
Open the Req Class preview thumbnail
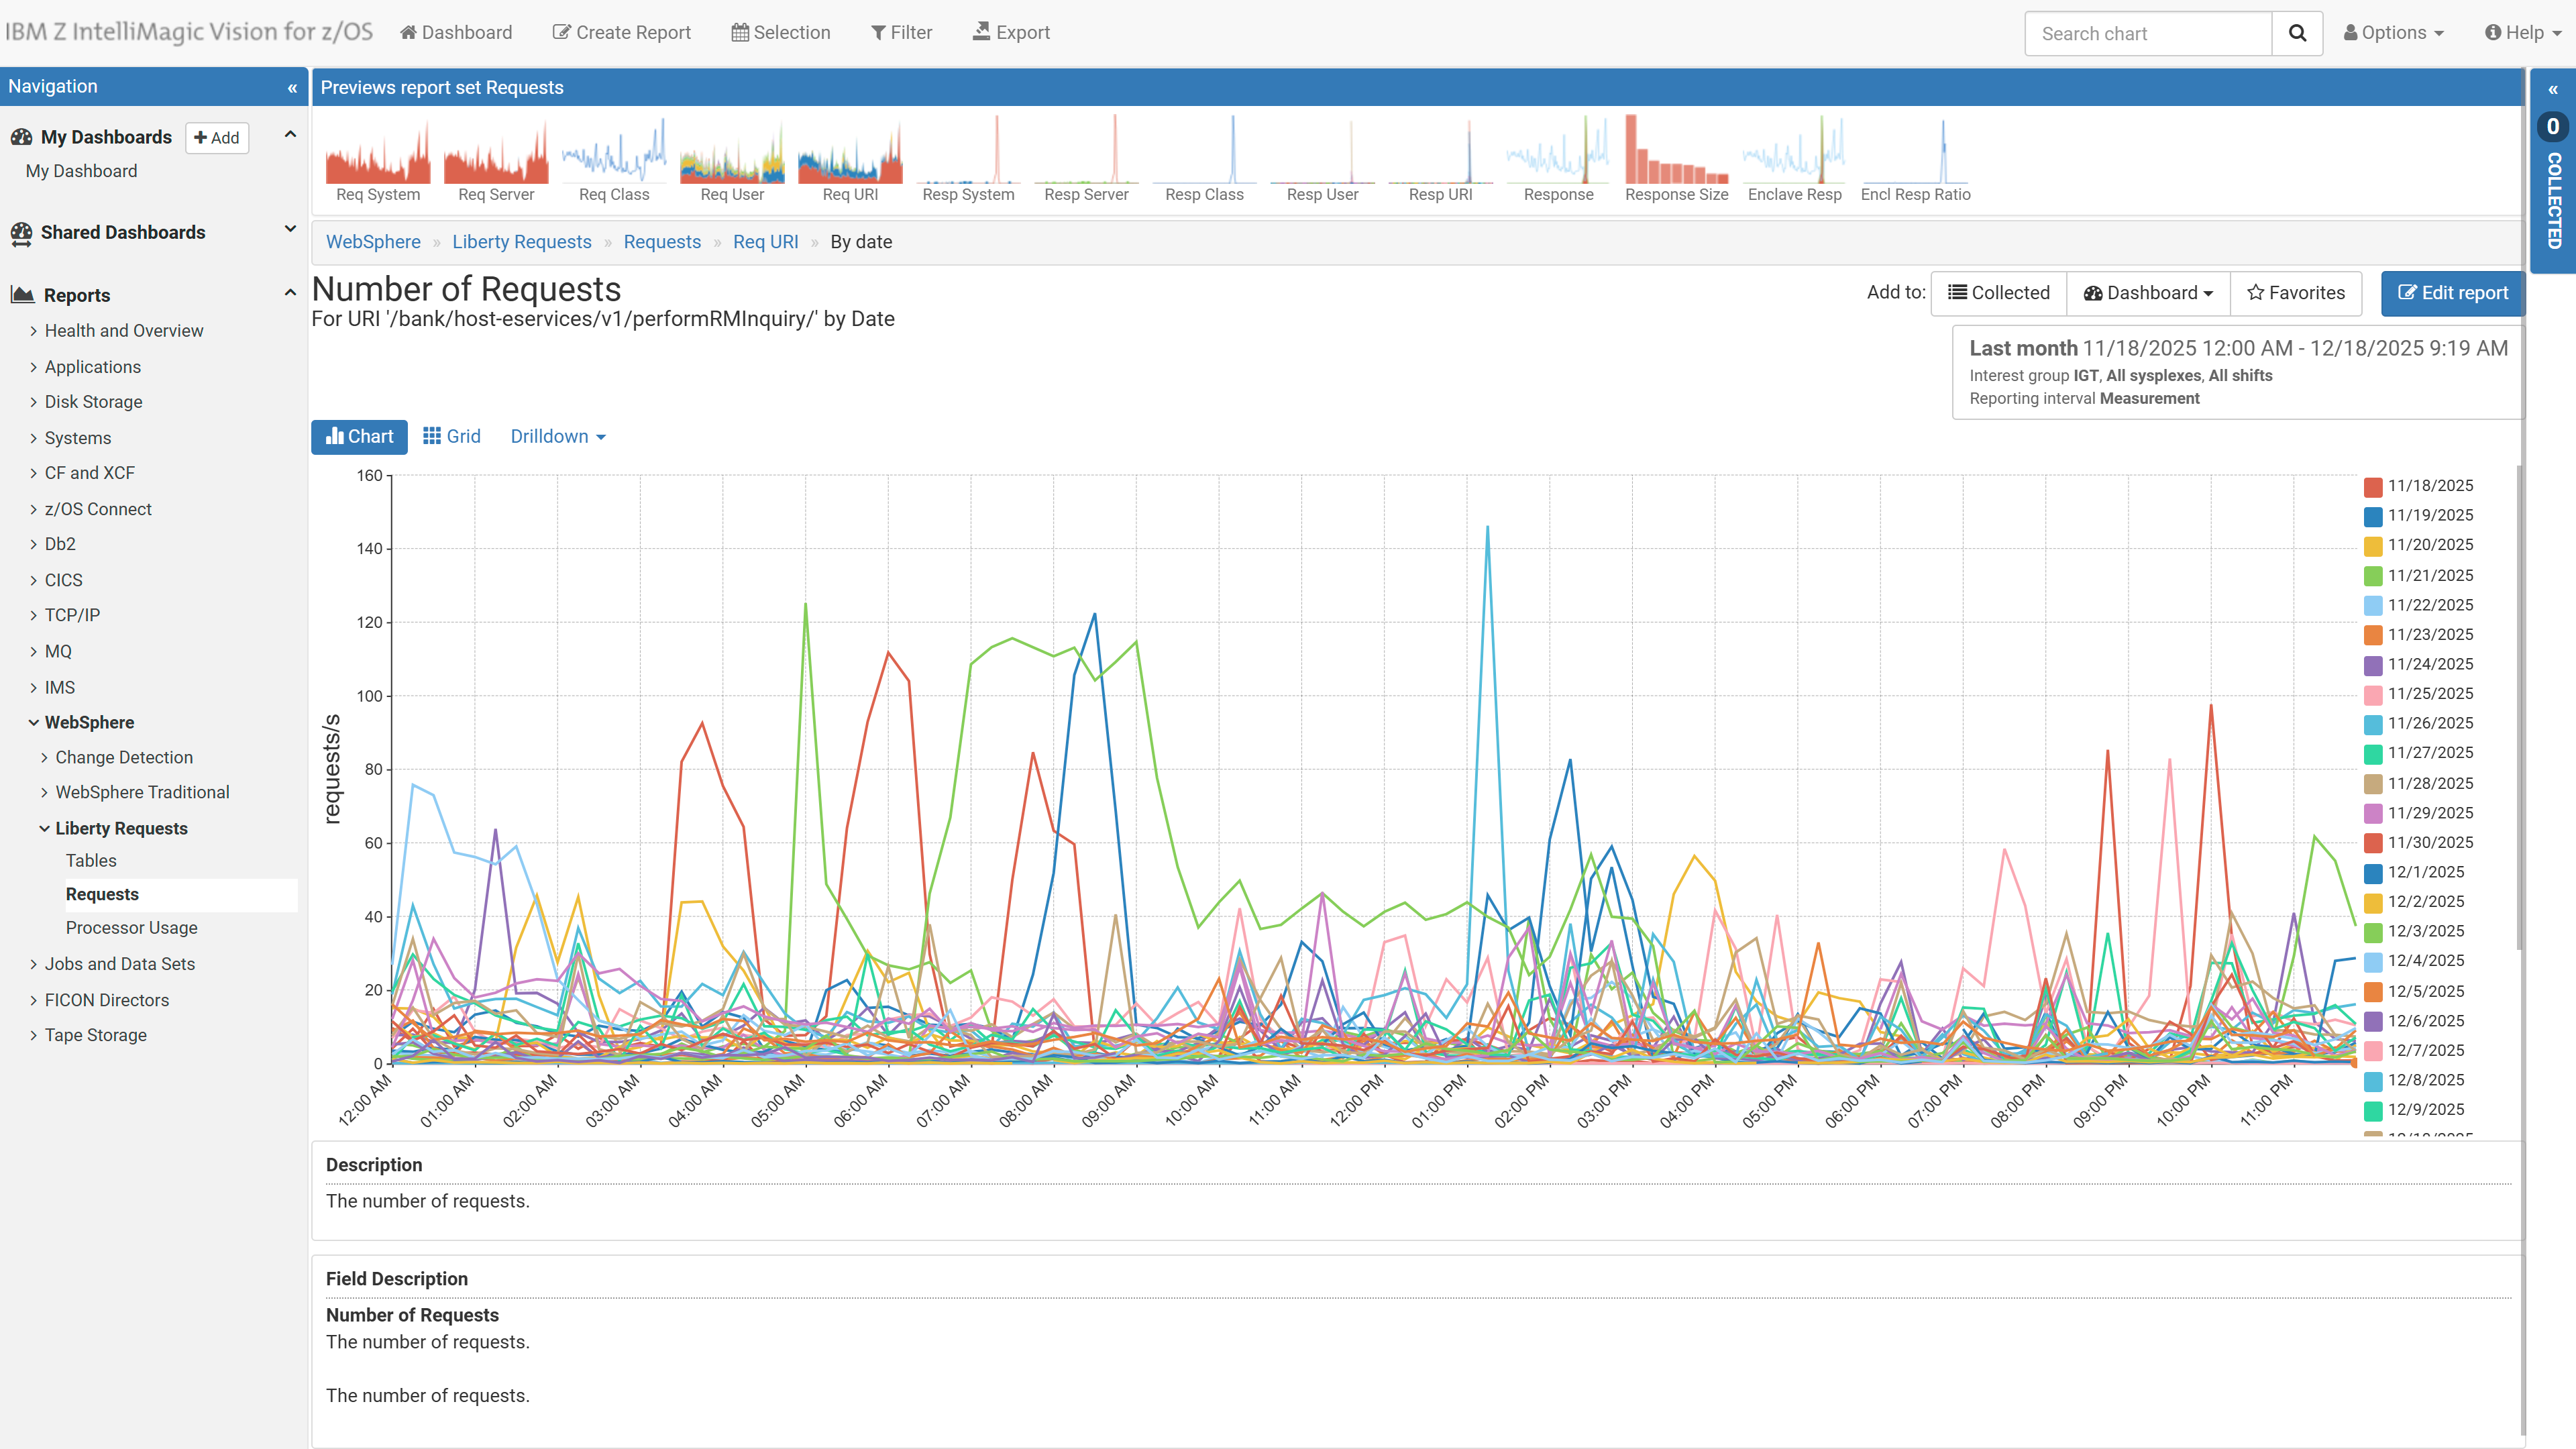[614, 160]
